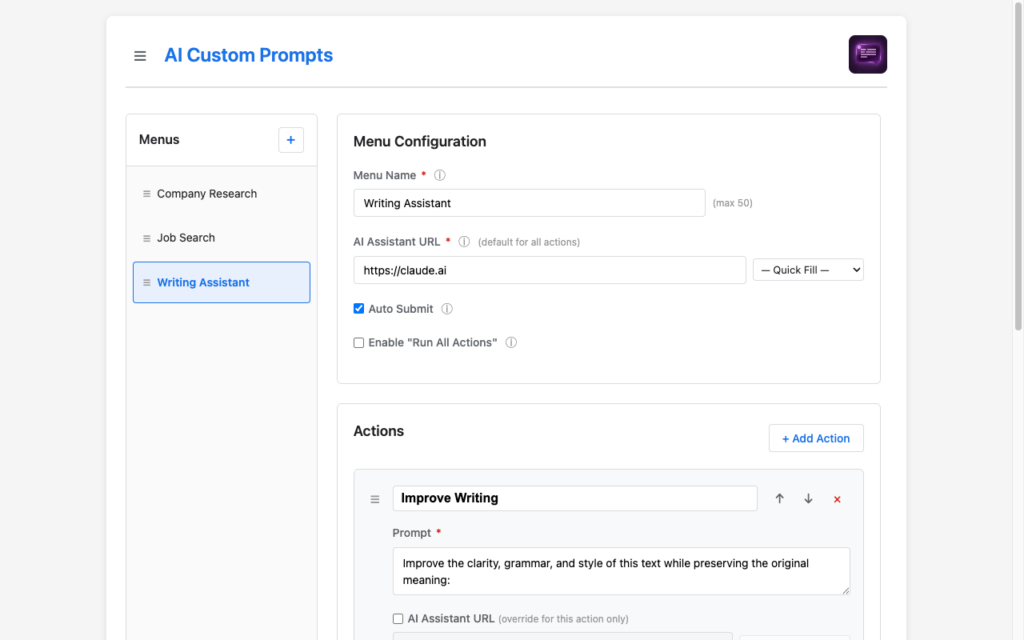Check the action-level AI Assistant URL override
This screenshot has height=640, width=1024.
click(x=398, y=618)
